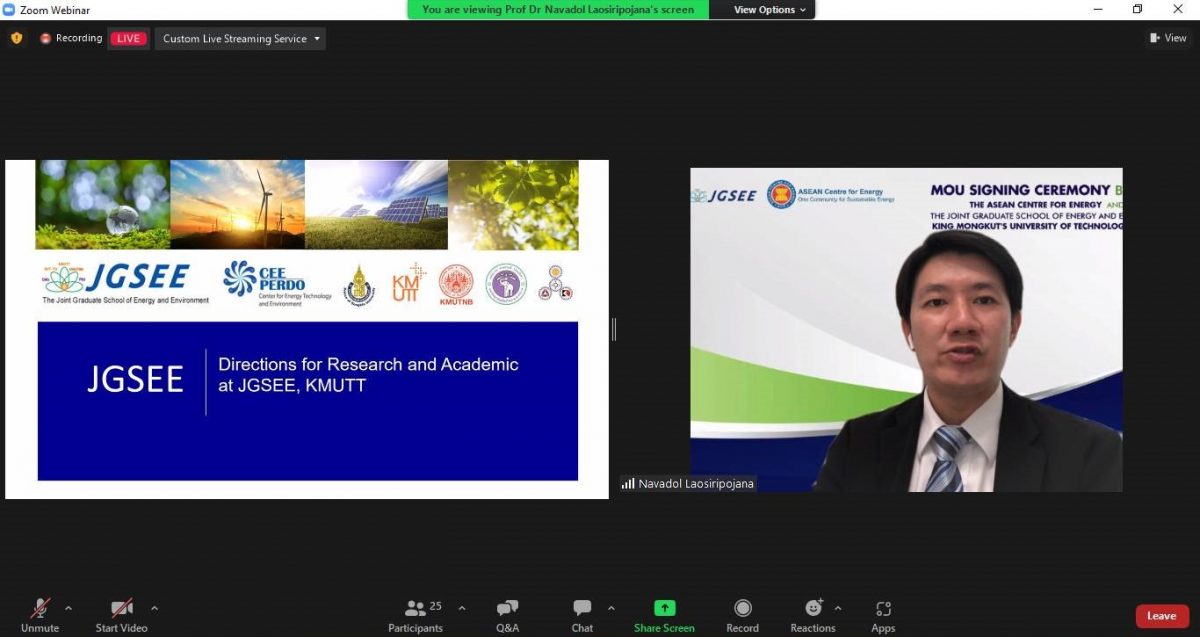This screenshot has width=1200, height=637.
Task: Click the green Share Screen button
Action: click(x=664, y=614)
